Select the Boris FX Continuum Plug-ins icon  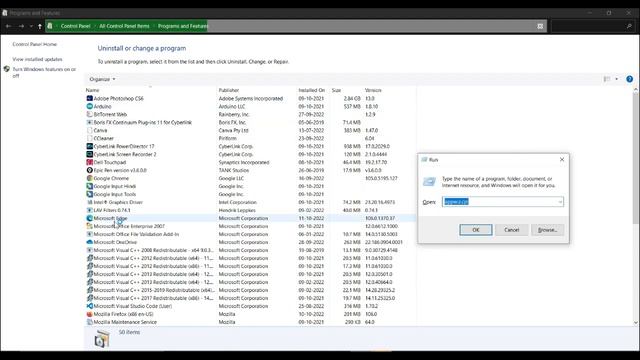[x=89, y=122]
